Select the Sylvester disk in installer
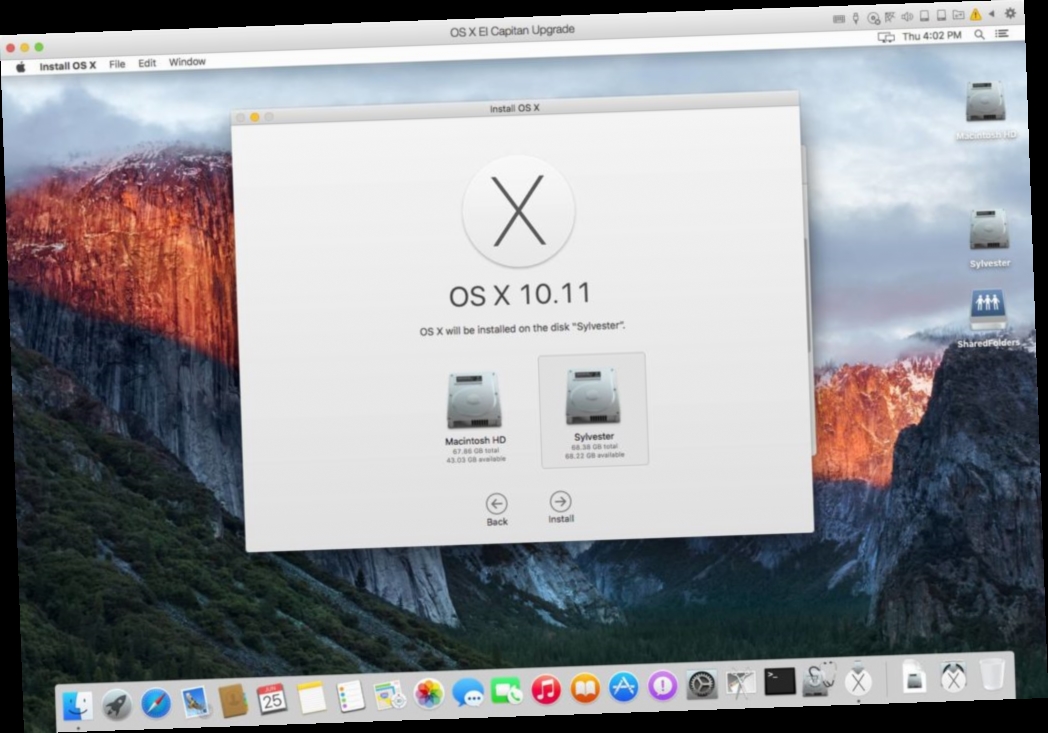This screenshot has height=733, width=1048. click(593, 410)
